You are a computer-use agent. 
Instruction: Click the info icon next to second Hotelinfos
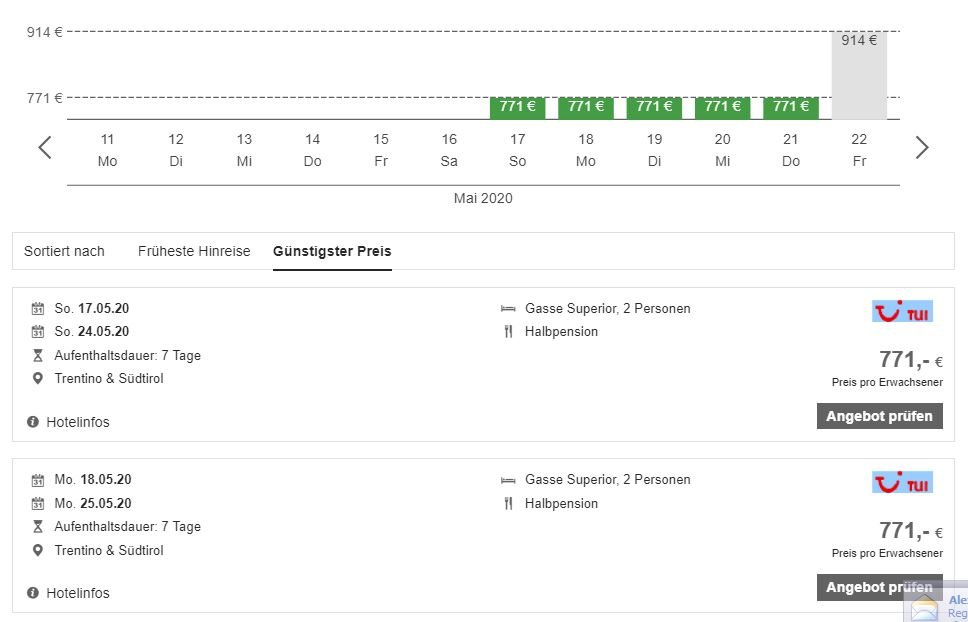[x=33, y=593]
